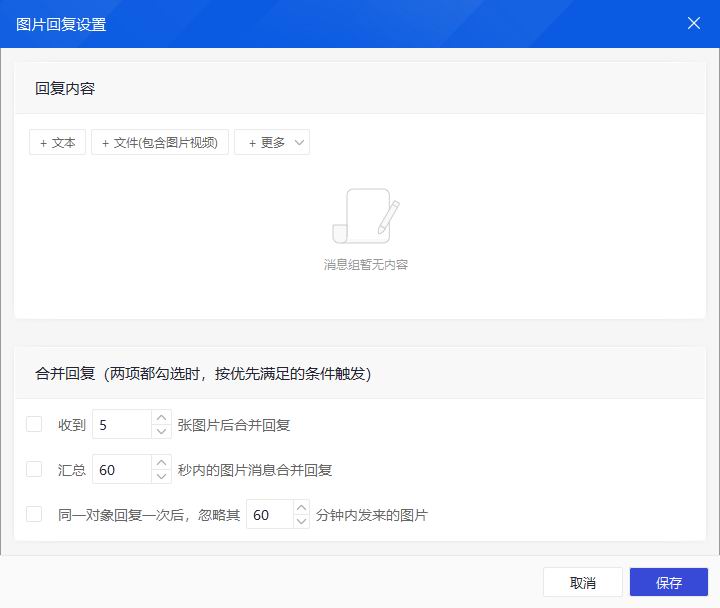Save settings with the 保存 button

668,583
